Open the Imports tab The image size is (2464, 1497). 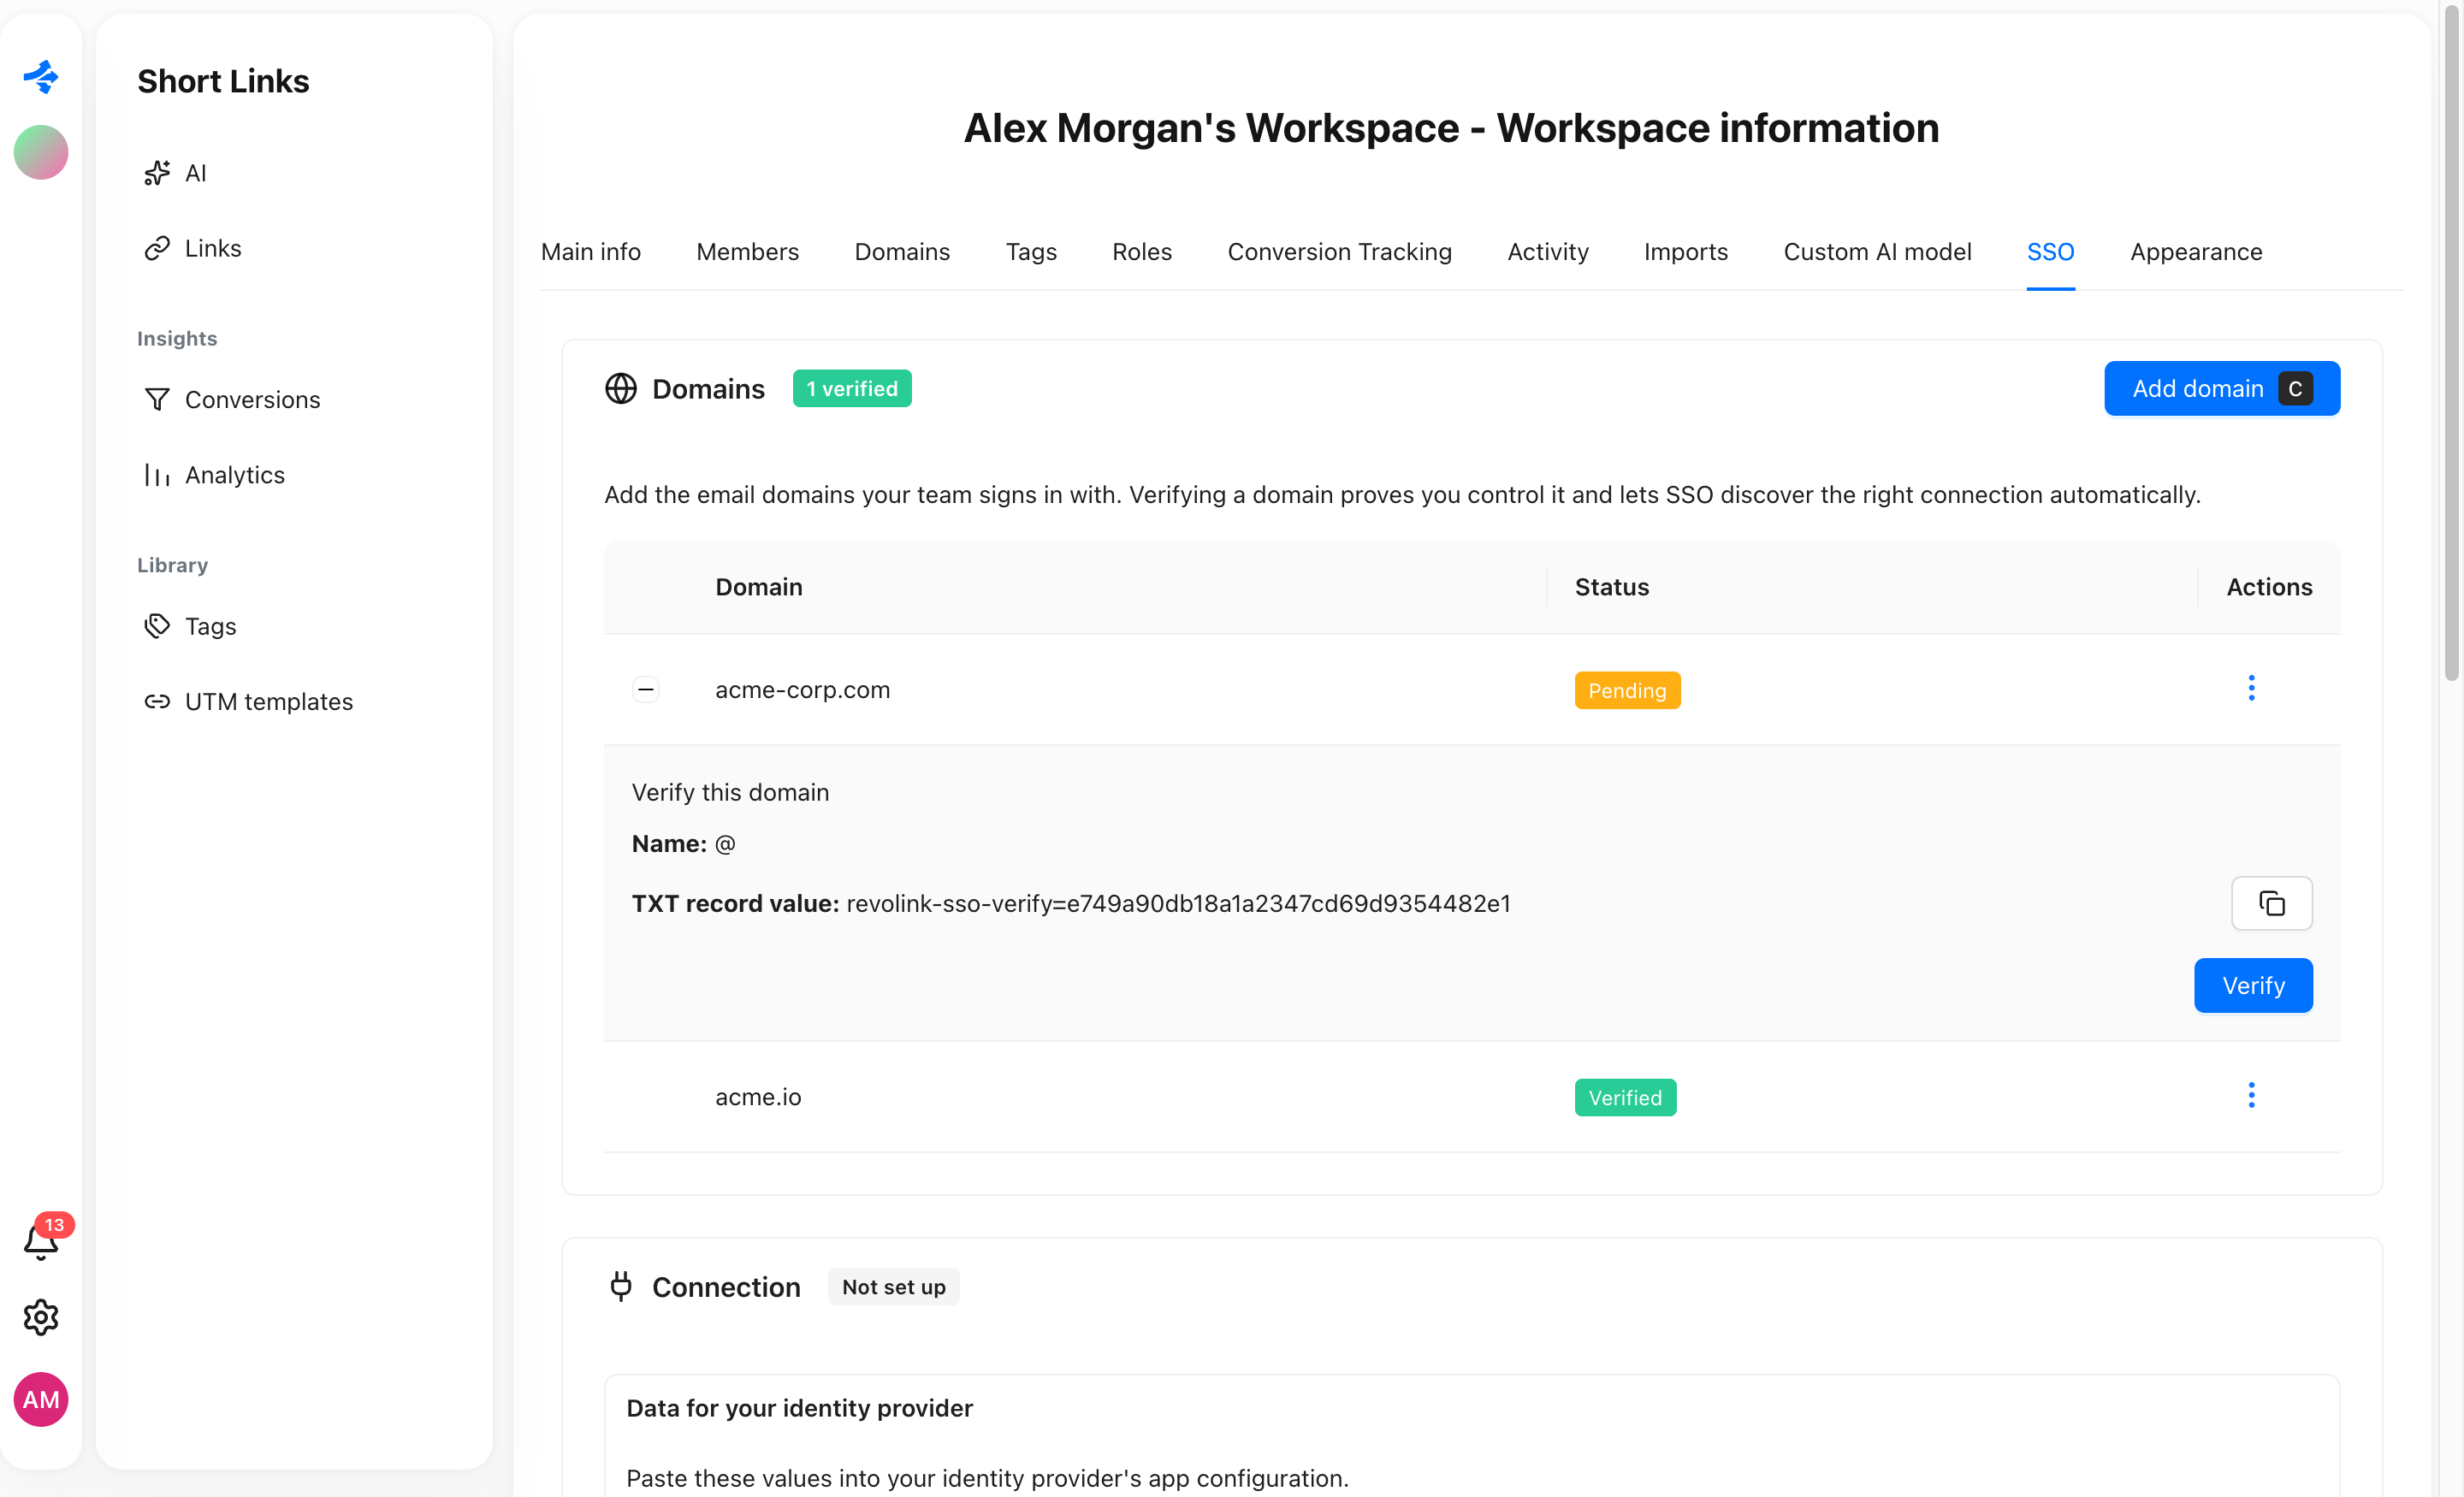[x=1686, y=252]
